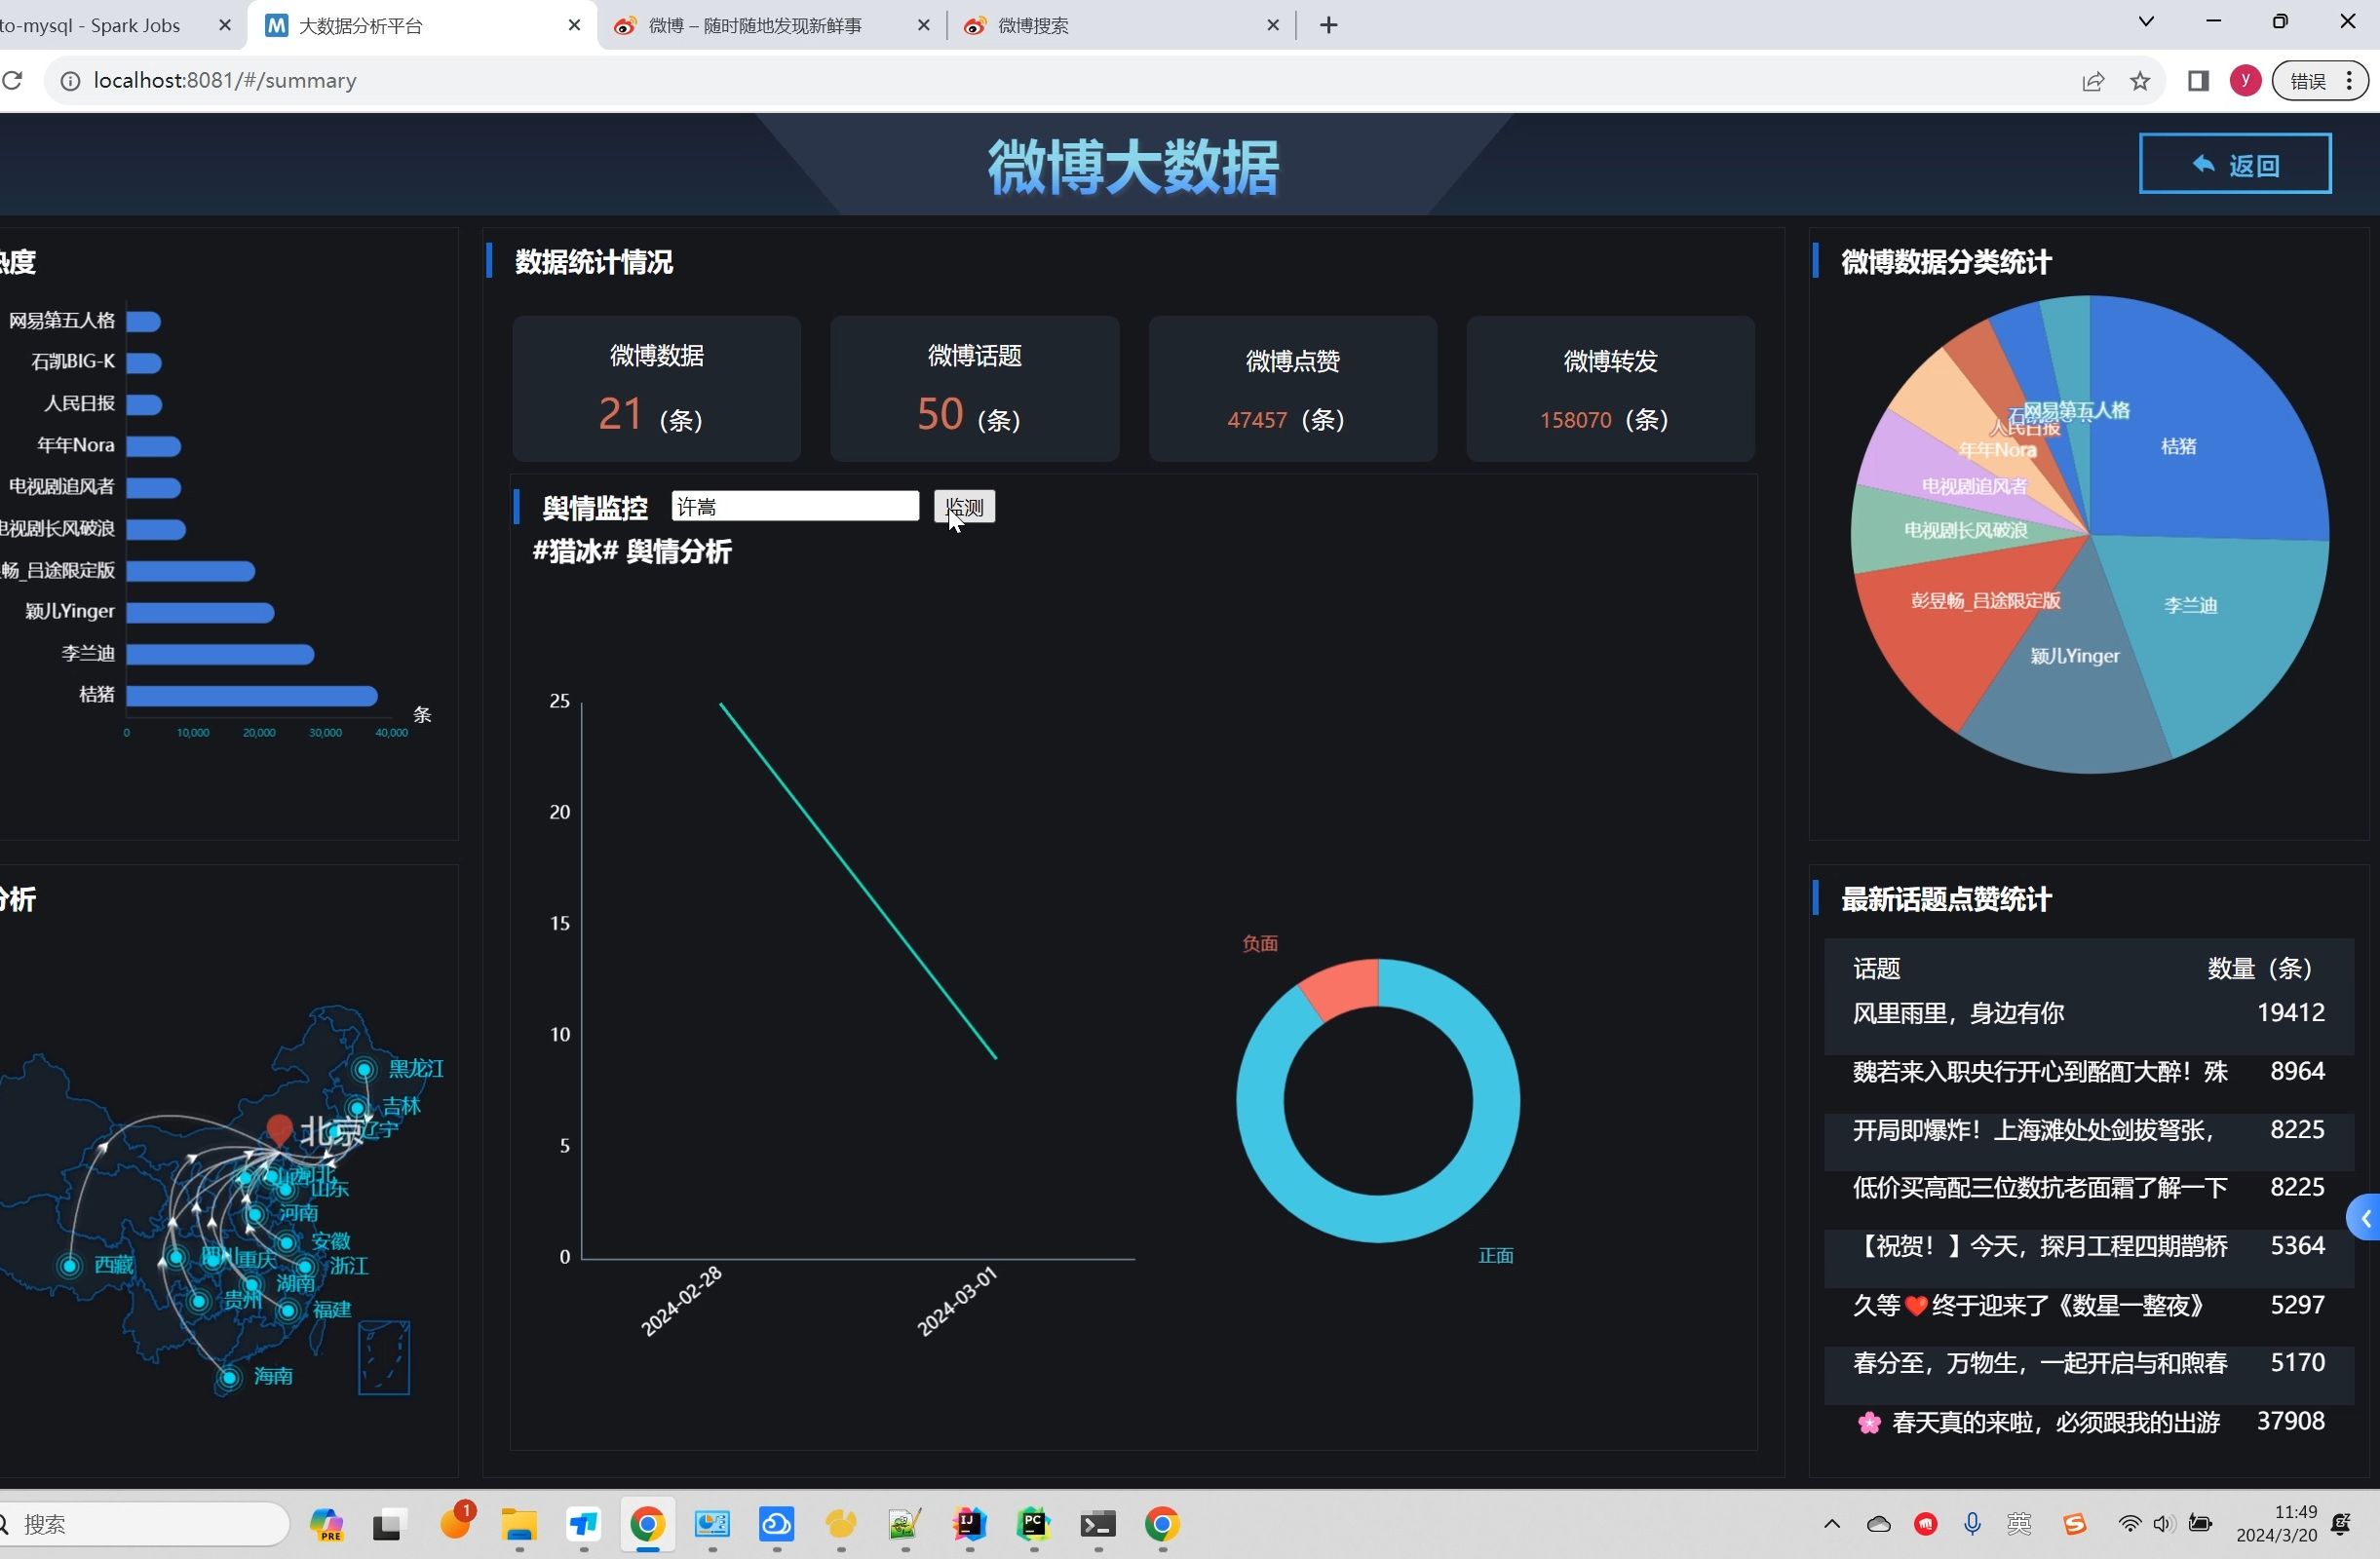Click the microphone tray icon
The image size is (2380, 1559).
pyautogui.click(x=1972, y=1524)
